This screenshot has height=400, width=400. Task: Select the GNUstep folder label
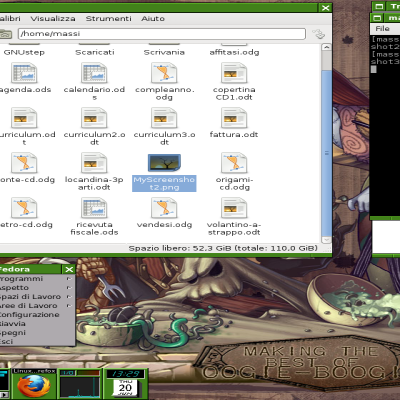click(24, 52)
